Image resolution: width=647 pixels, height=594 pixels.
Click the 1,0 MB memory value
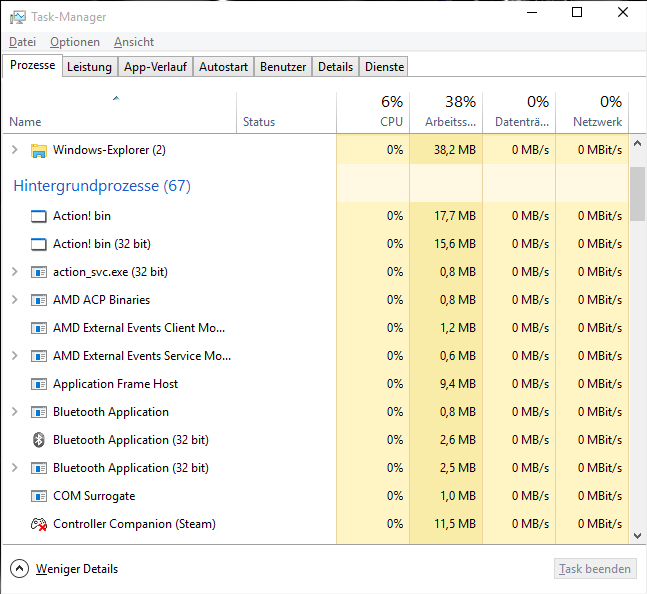point(458,496)
